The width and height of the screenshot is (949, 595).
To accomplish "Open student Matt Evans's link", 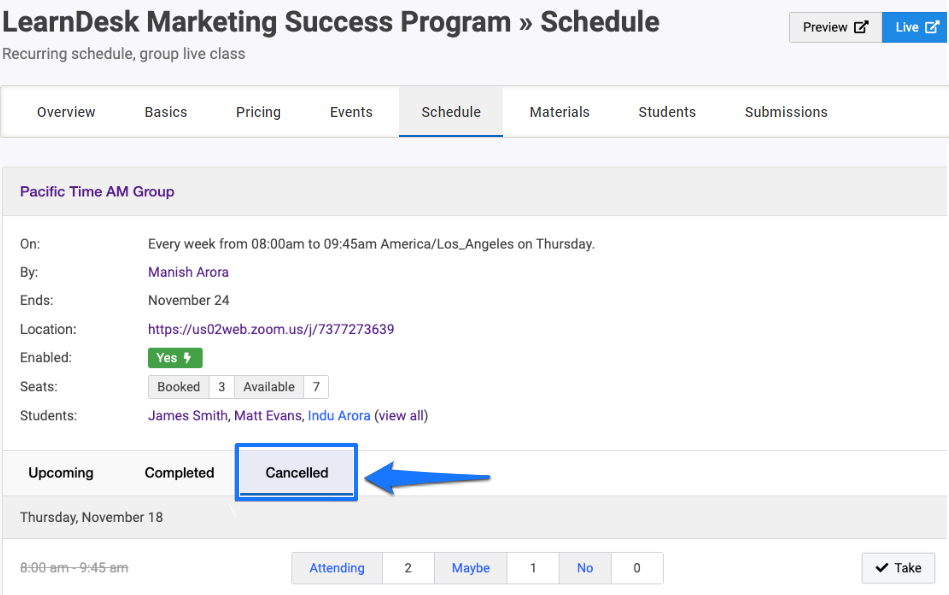I will 268,416.
